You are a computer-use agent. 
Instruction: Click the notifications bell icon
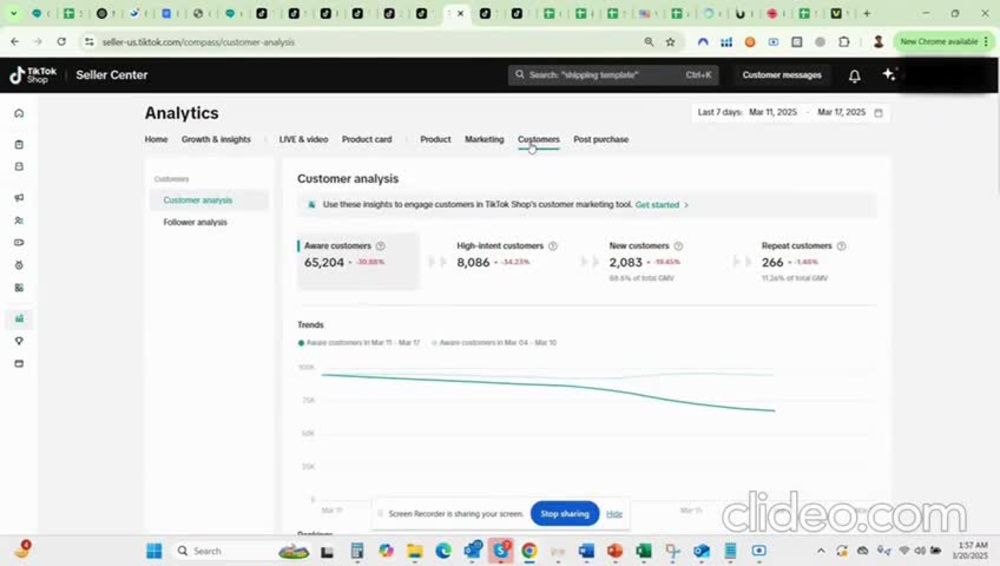click(x=855, y=76)
